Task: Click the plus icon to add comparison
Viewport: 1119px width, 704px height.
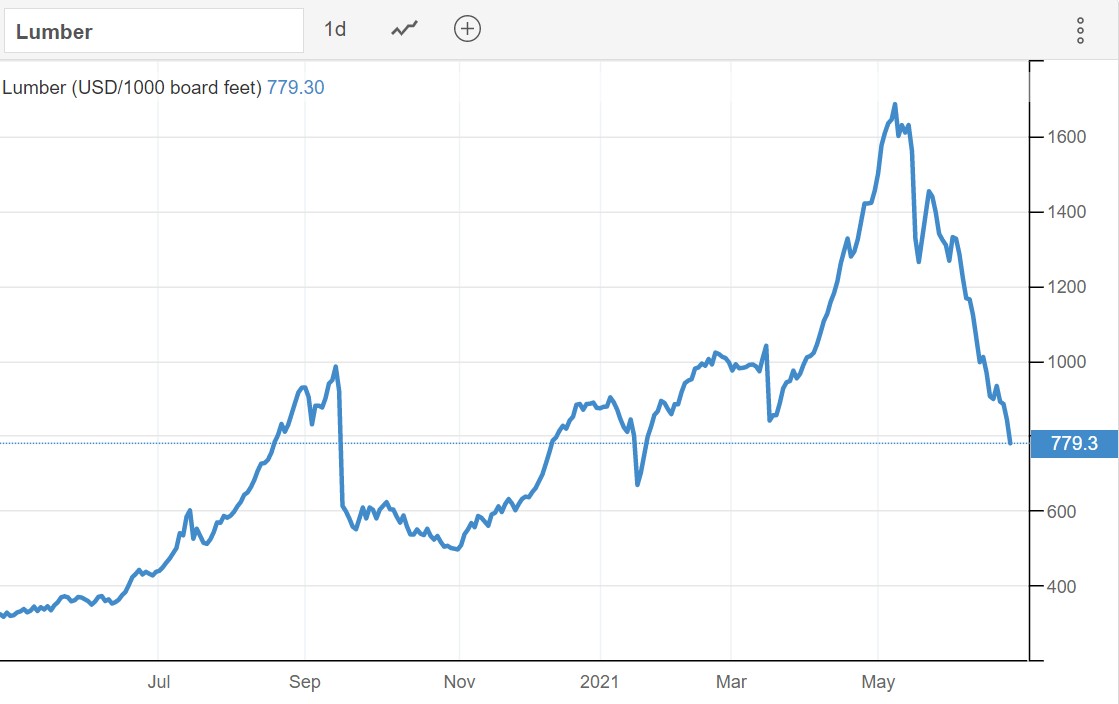Action: click(467, 29)
